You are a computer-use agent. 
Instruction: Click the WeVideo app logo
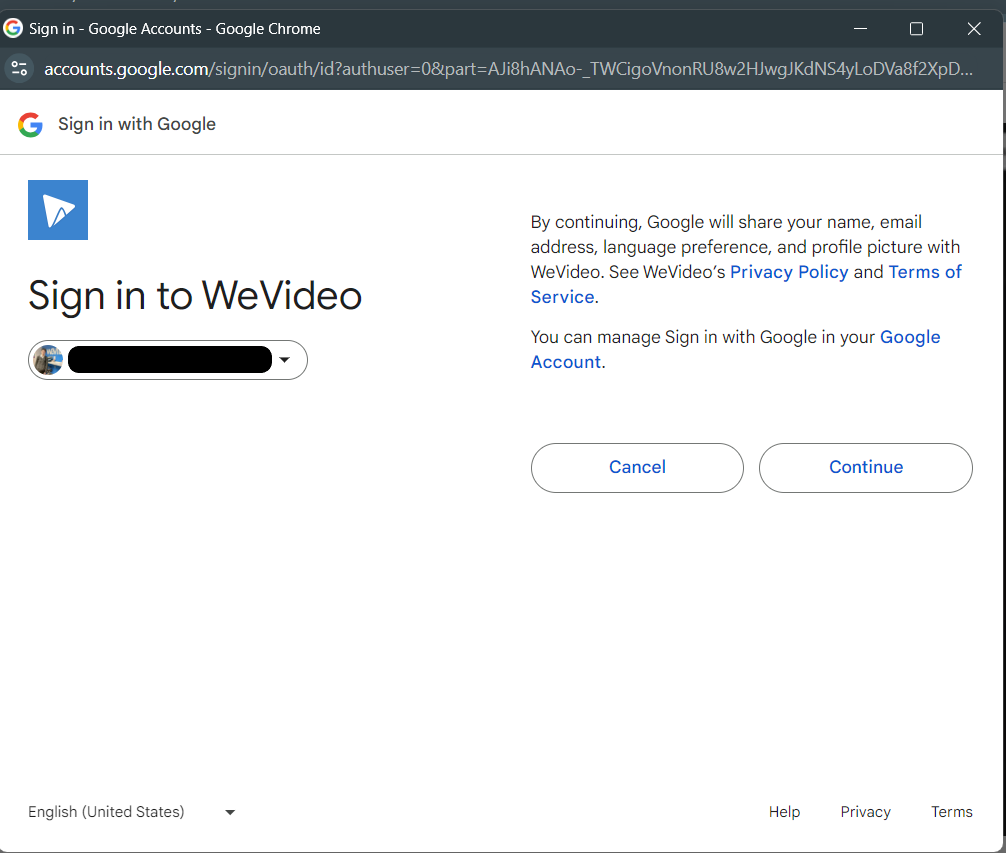58,210
